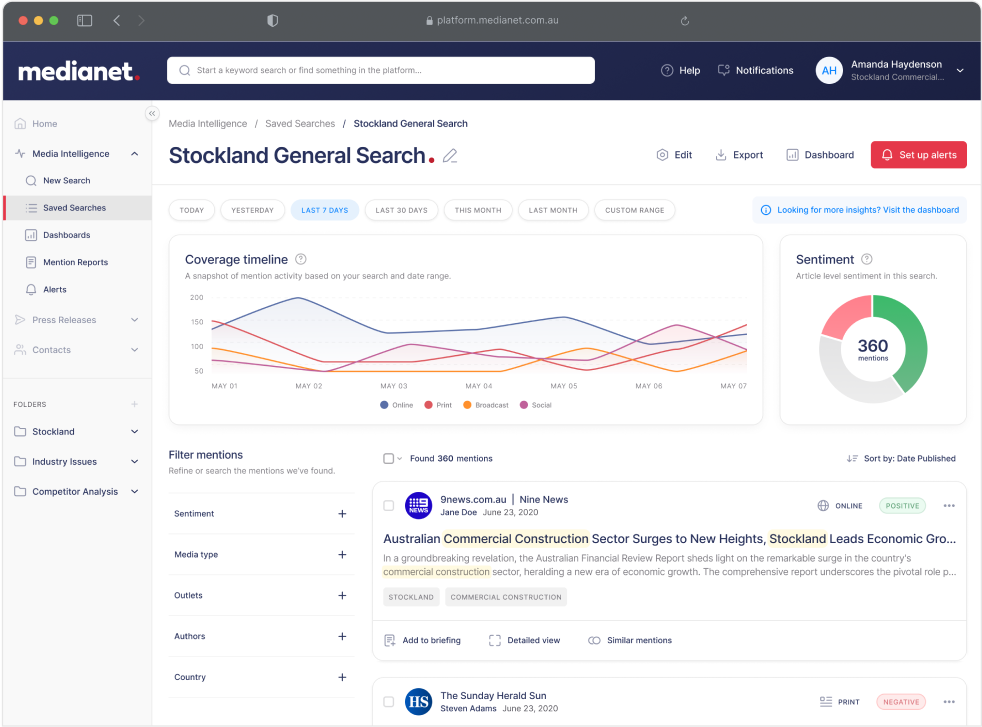Open three-dot menu on 9news article
This screenshot has width=982, height=727.
(949, 506)
